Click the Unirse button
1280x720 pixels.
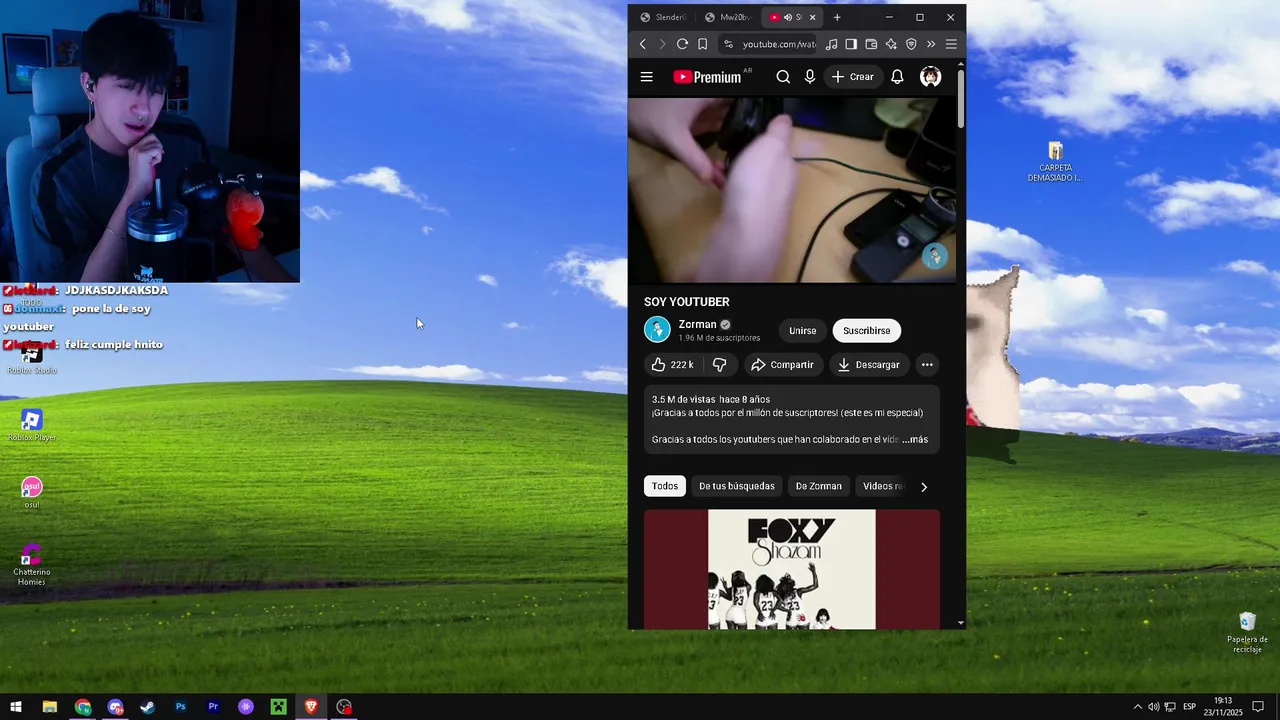point(802,331)
